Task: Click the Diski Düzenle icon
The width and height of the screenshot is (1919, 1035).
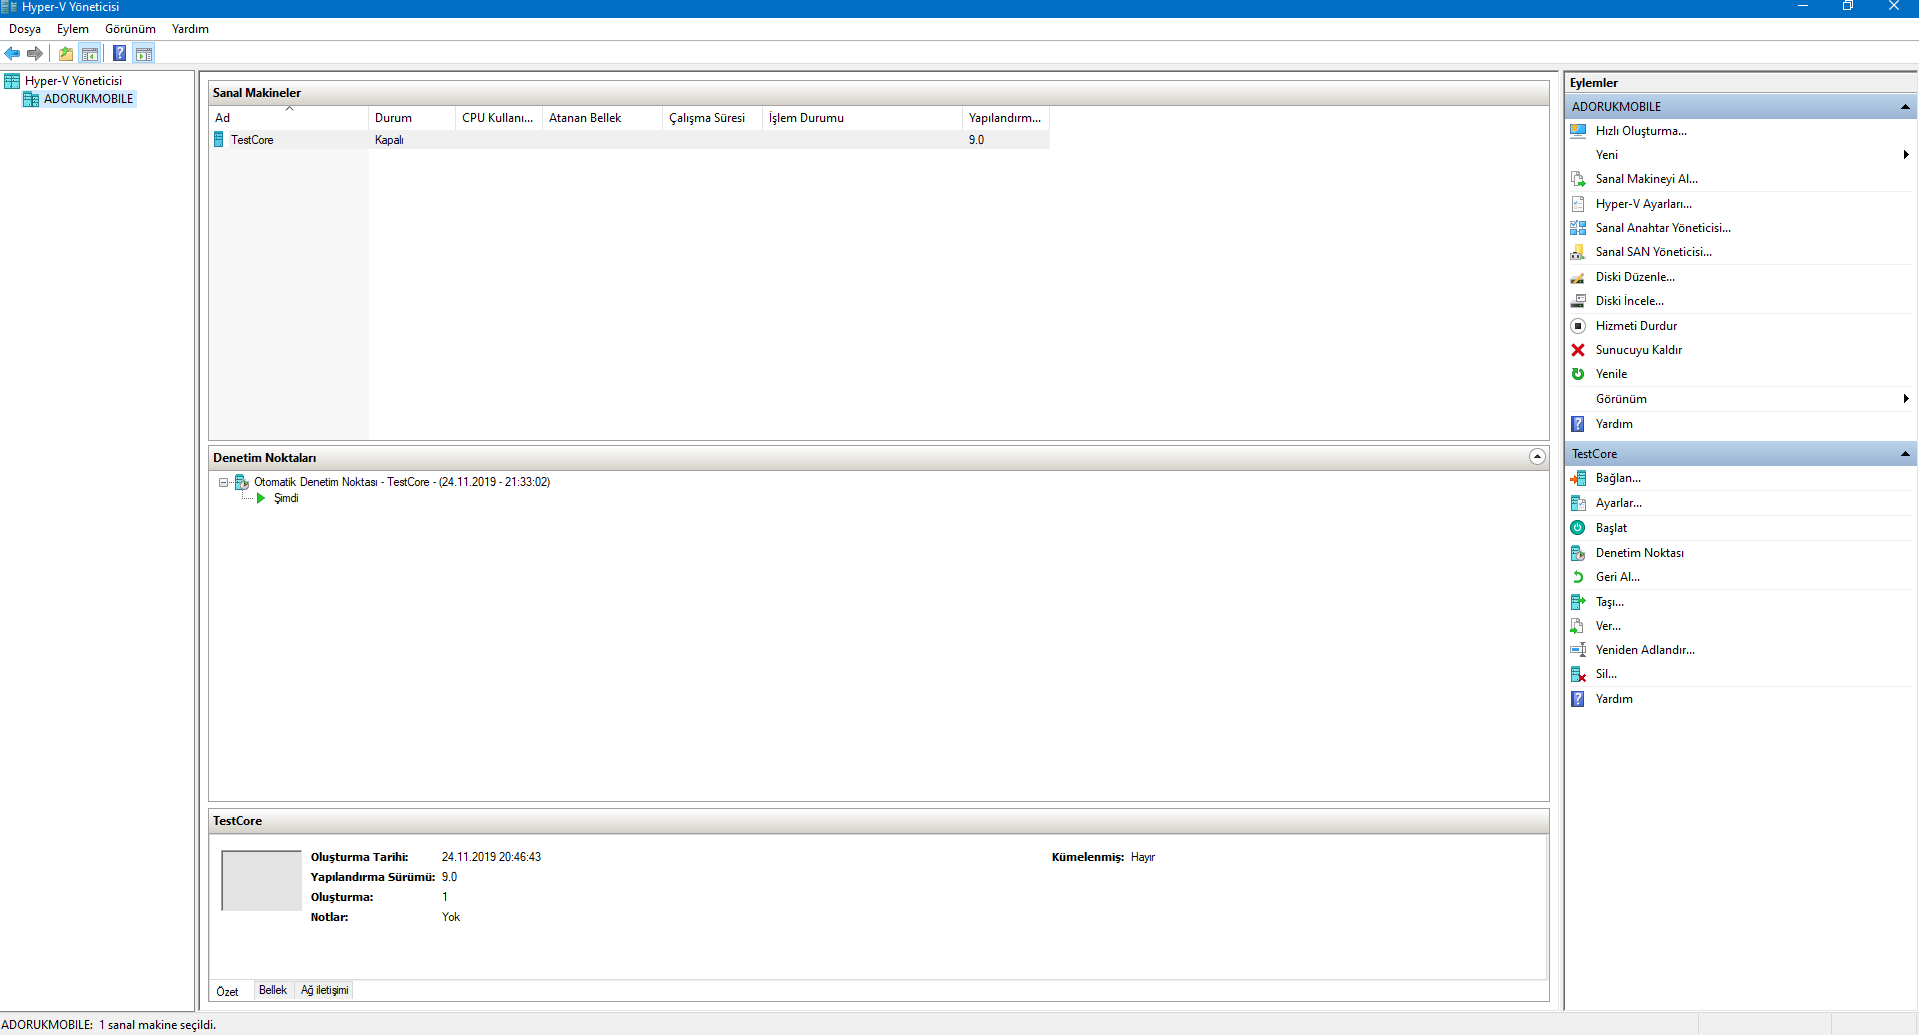Action: [1578, 277]
